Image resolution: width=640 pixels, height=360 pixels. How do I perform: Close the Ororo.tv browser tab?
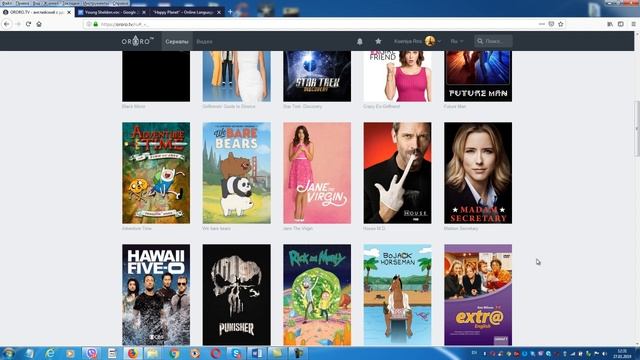69,12
